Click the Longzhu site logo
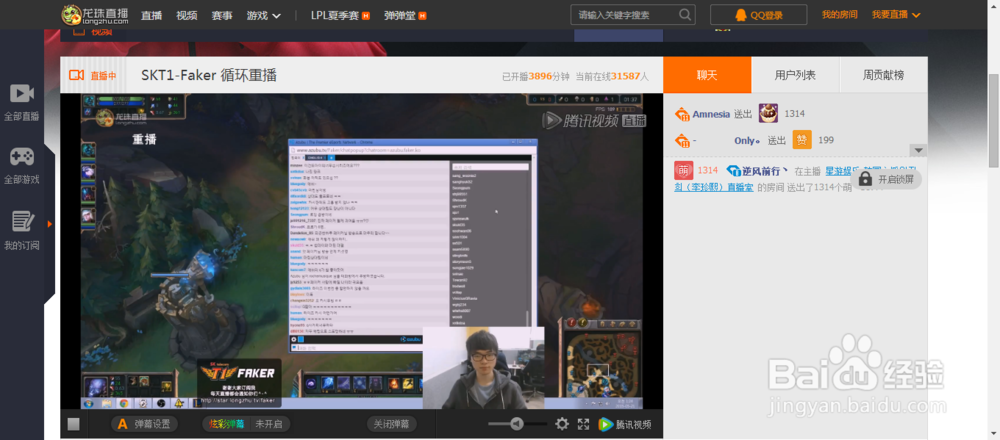 point(95,14)
